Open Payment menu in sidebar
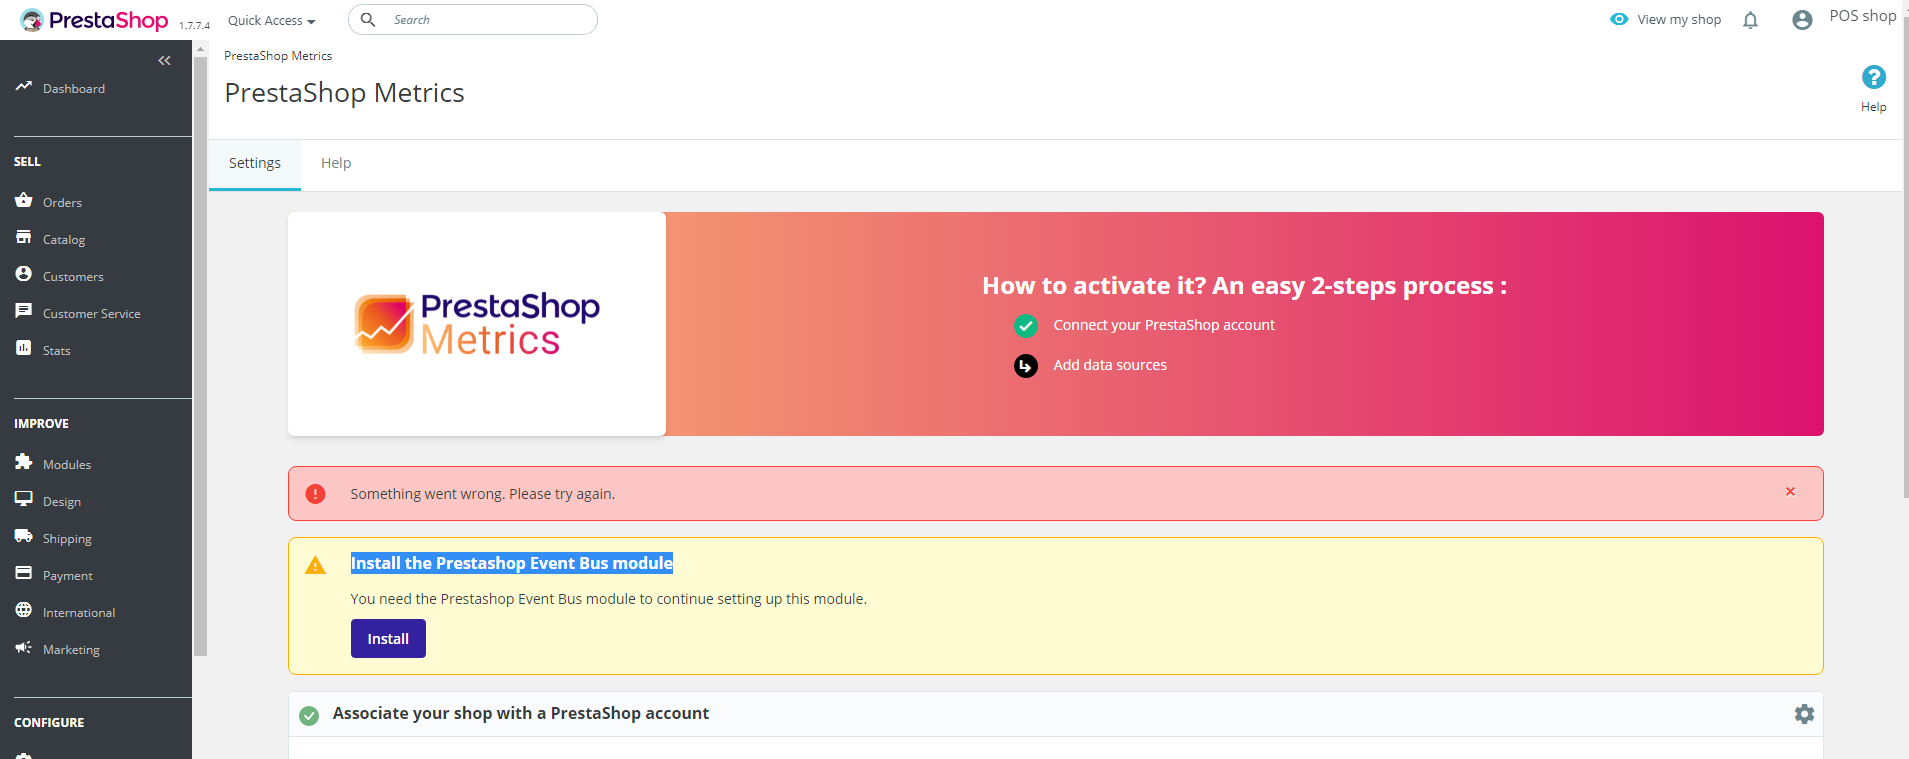This screenshot has height=759, width=1909. (x=68, y=576)
